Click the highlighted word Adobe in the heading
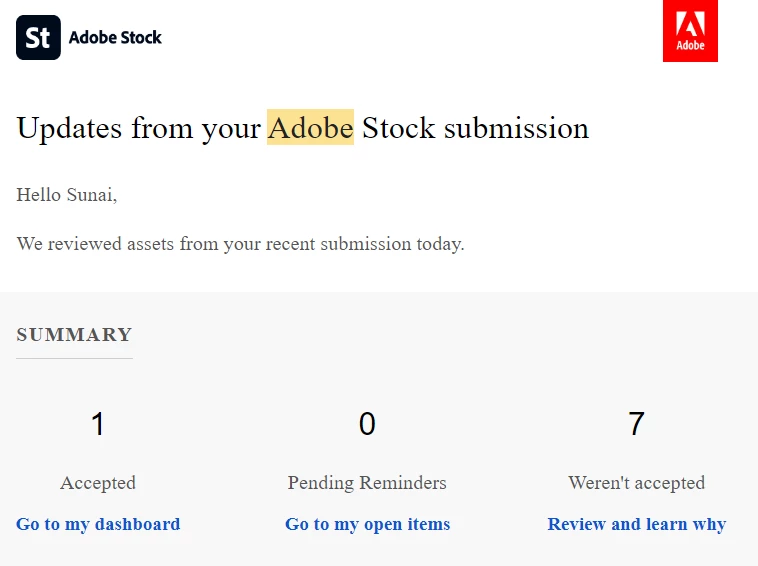Screen dimensions: 758x566 click(x=310, y=128)
